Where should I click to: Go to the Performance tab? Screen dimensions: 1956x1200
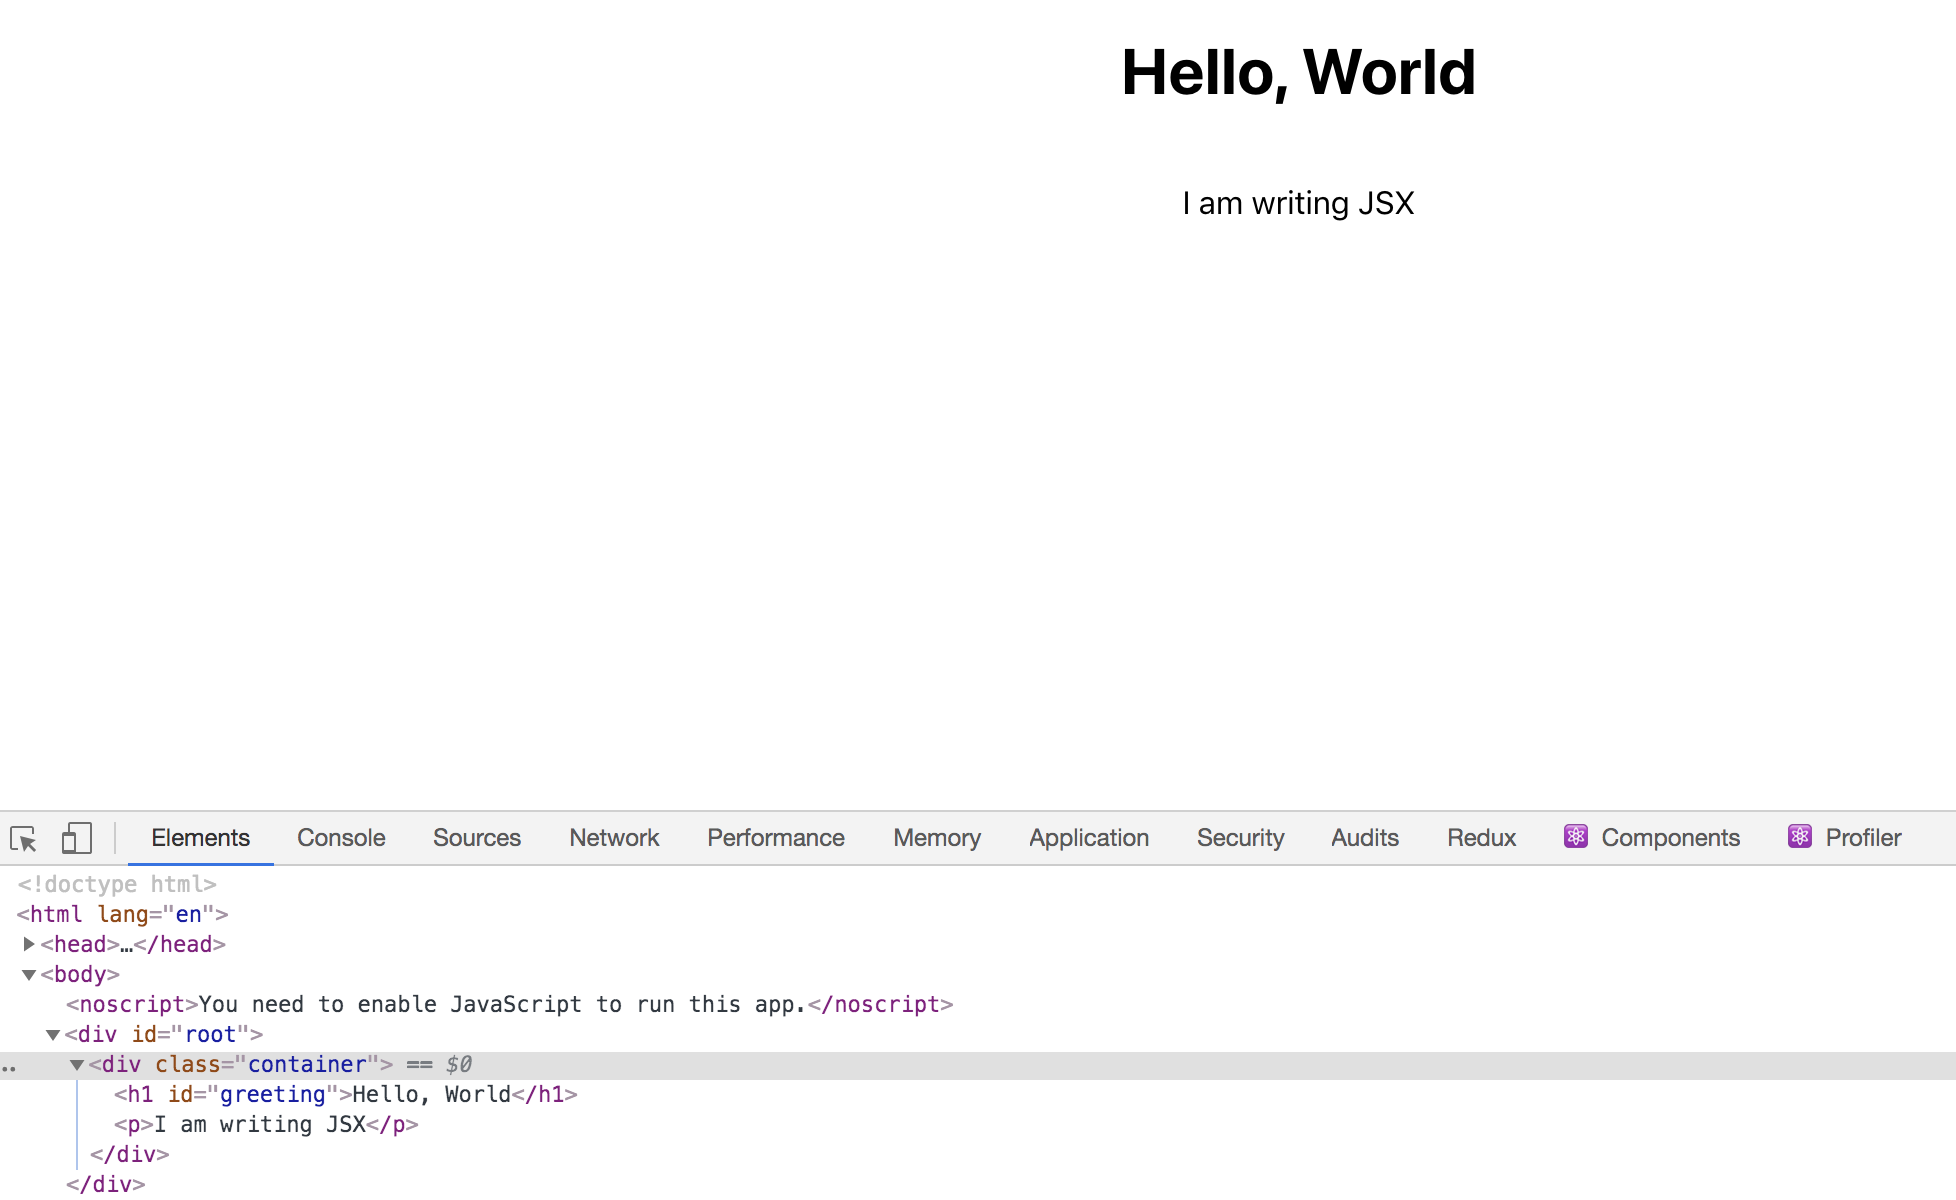coord(776,838)
